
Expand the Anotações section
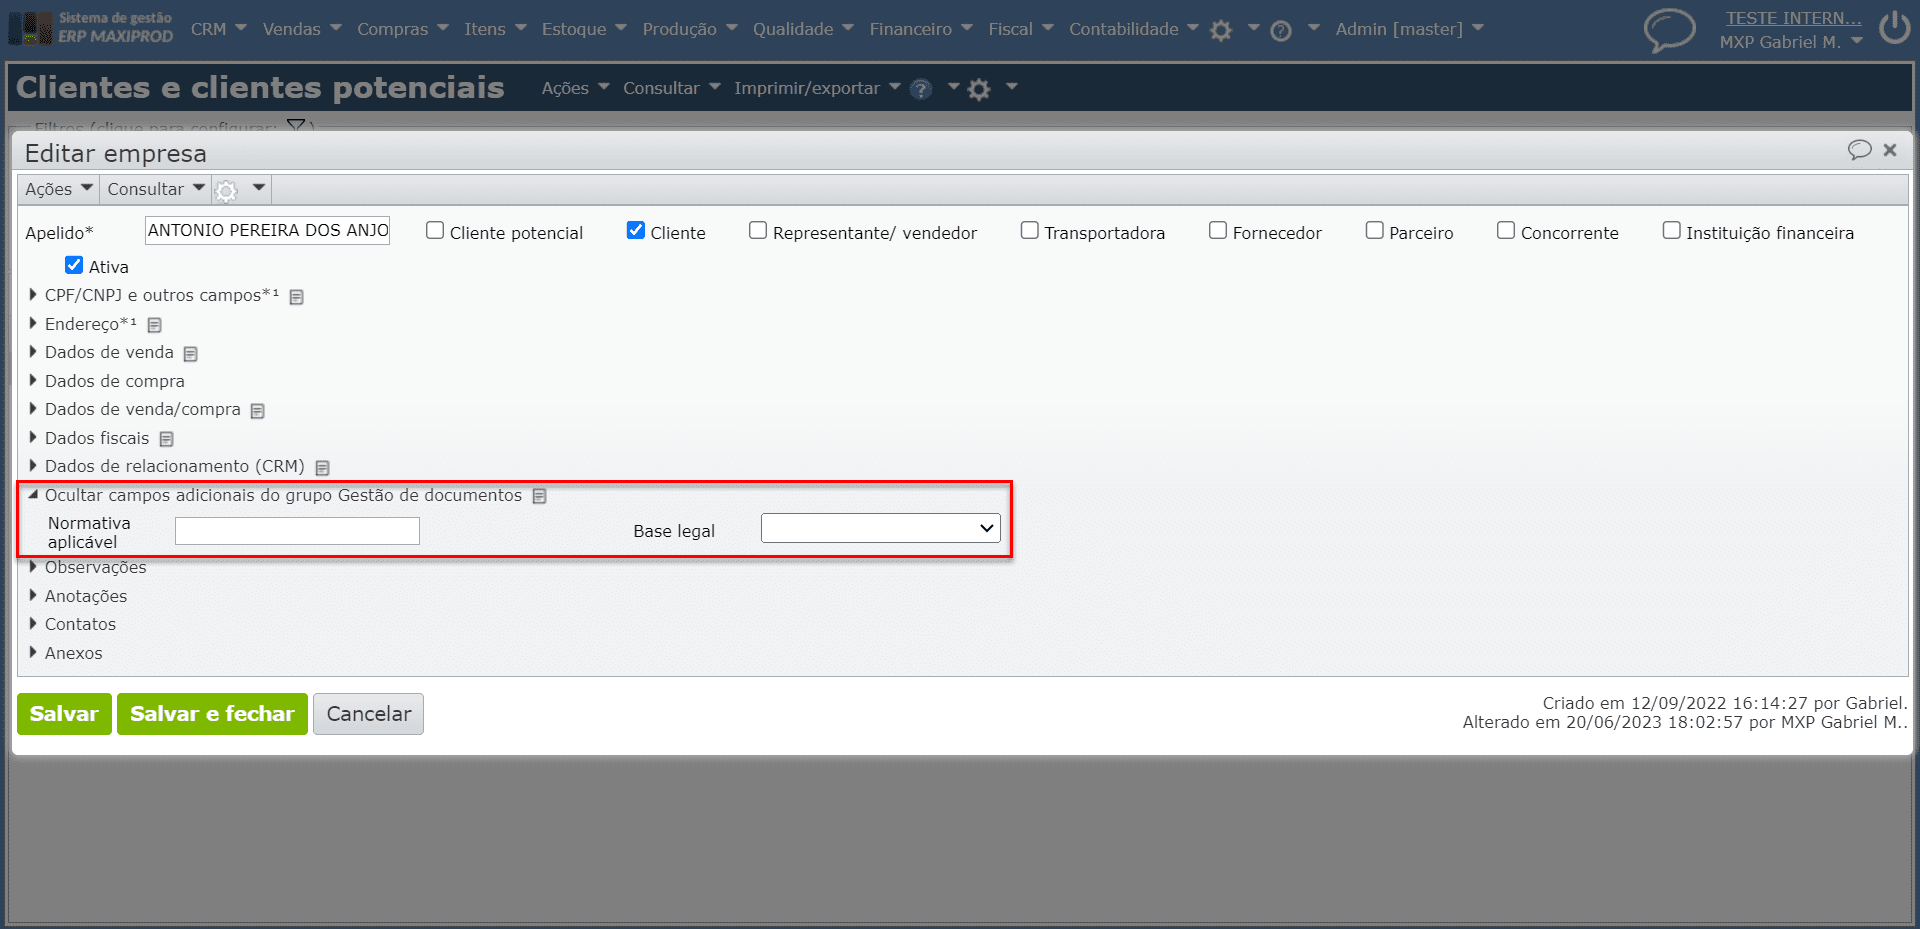(x=77, y=596)
